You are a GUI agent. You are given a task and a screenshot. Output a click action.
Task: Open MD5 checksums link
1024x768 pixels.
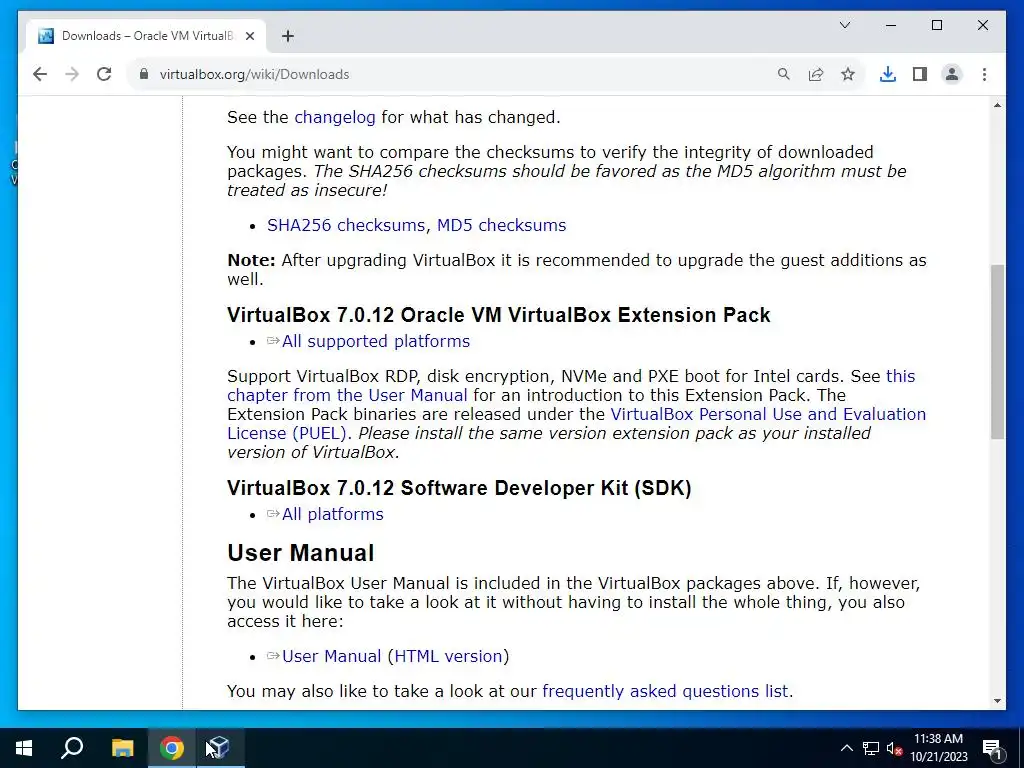[x=501, y=225]
